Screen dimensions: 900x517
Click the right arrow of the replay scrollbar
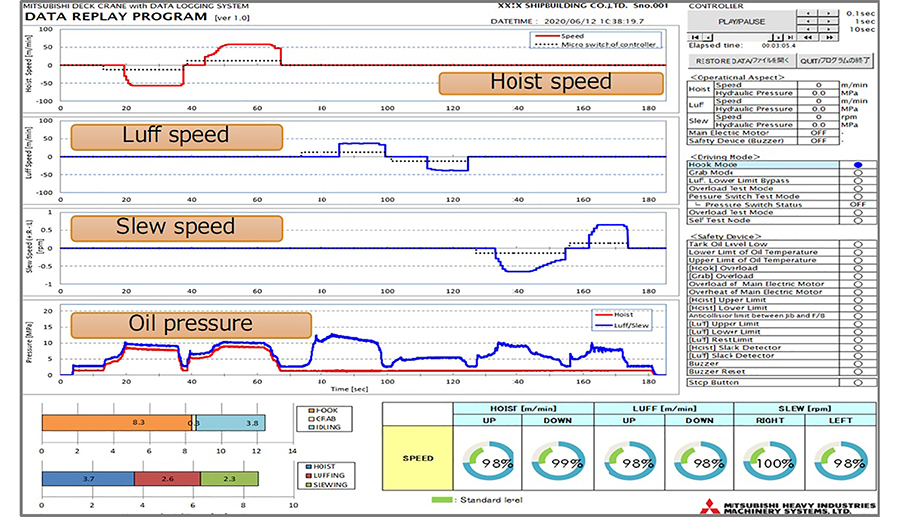[778, 37]
